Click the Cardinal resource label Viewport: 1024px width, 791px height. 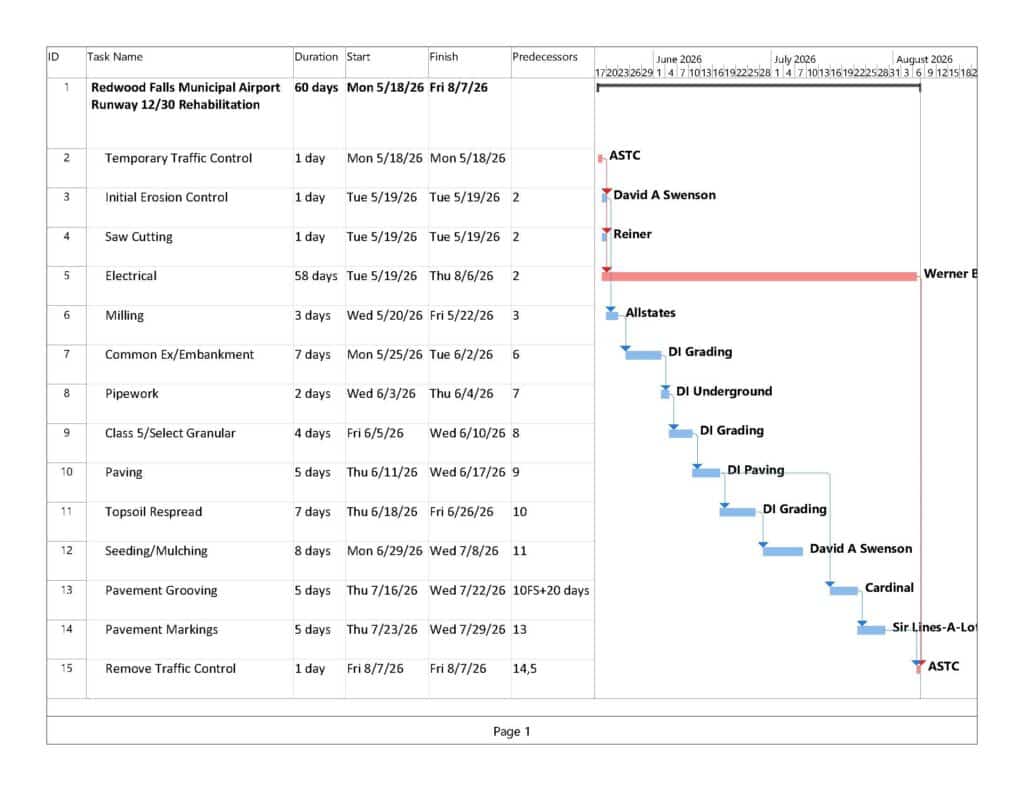pos(889,588)
